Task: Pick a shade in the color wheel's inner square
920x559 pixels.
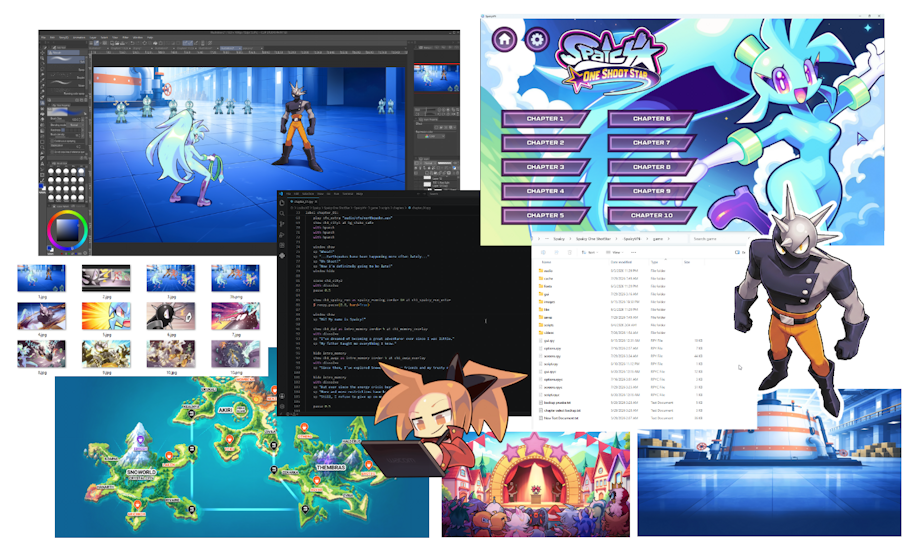Action: (67, 230)
